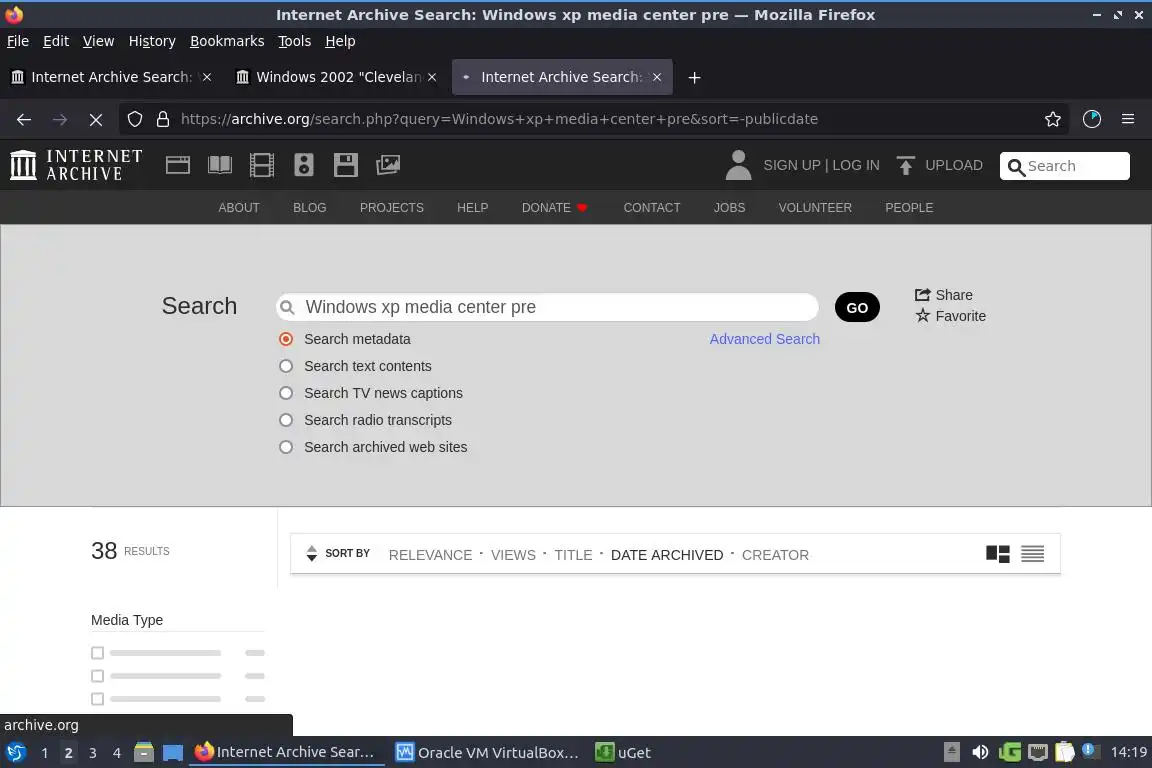
Task: Click the Favorite link
Action: 950,316
